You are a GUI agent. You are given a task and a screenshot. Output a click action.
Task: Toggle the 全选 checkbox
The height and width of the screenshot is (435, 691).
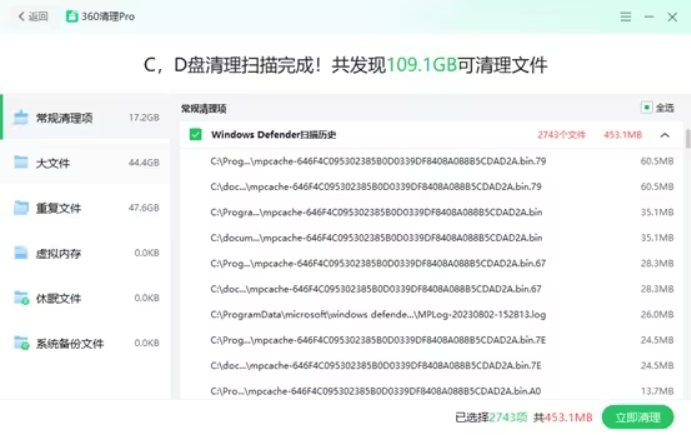[646, 108]
